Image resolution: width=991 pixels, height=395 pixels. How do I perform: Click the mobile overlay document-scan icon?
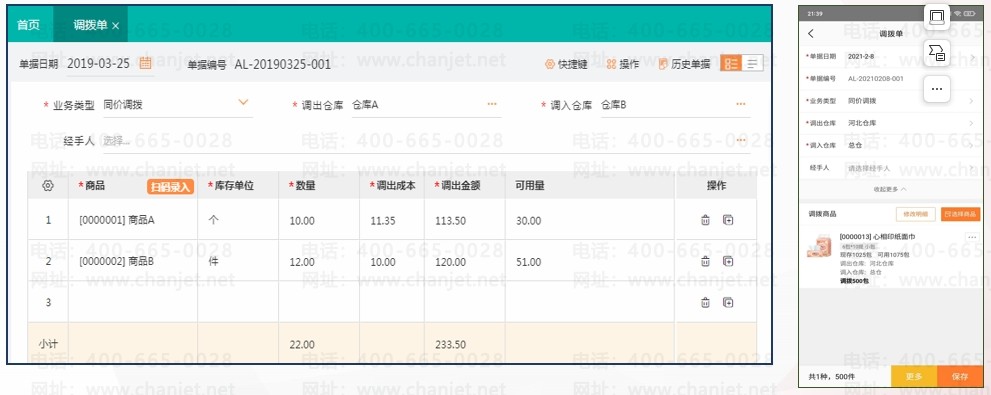pos(937,52)
